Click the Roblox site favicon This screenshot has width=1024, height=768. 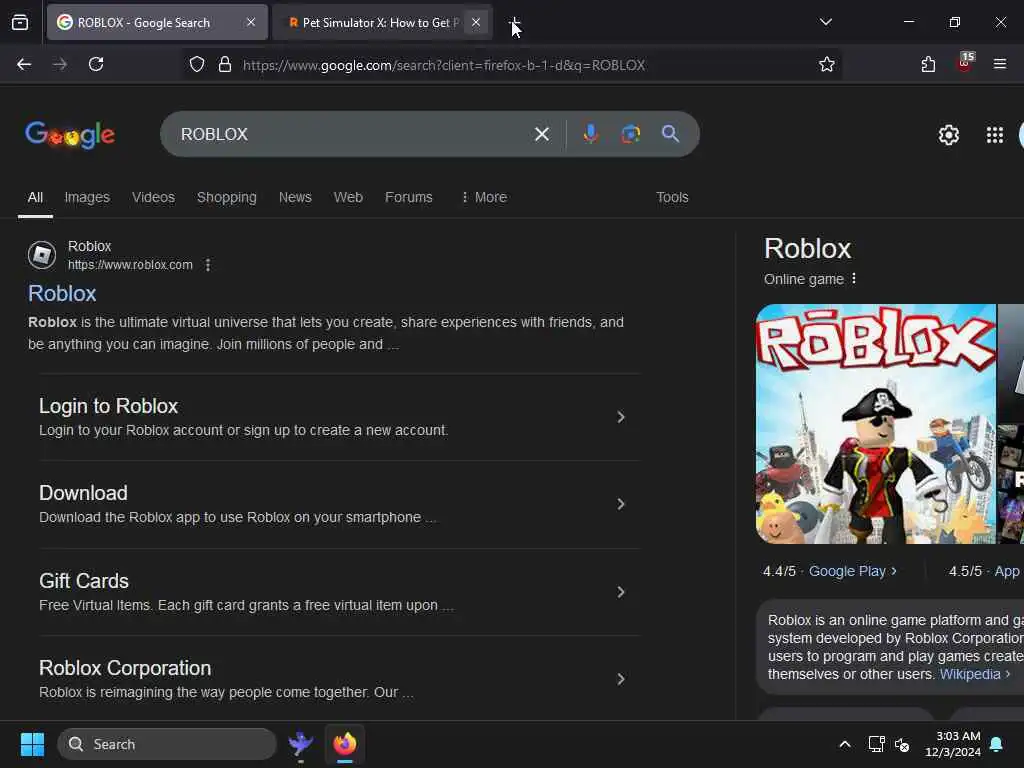(42, 255)
